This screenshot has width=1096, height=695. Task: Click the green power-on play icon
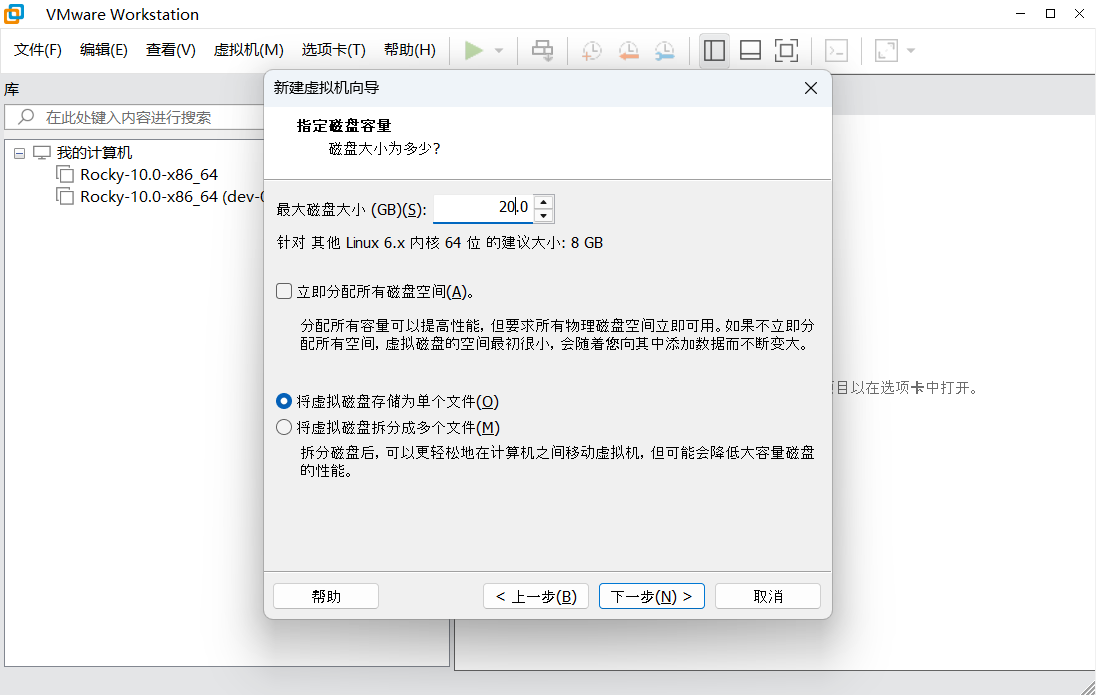pos(473,50)
